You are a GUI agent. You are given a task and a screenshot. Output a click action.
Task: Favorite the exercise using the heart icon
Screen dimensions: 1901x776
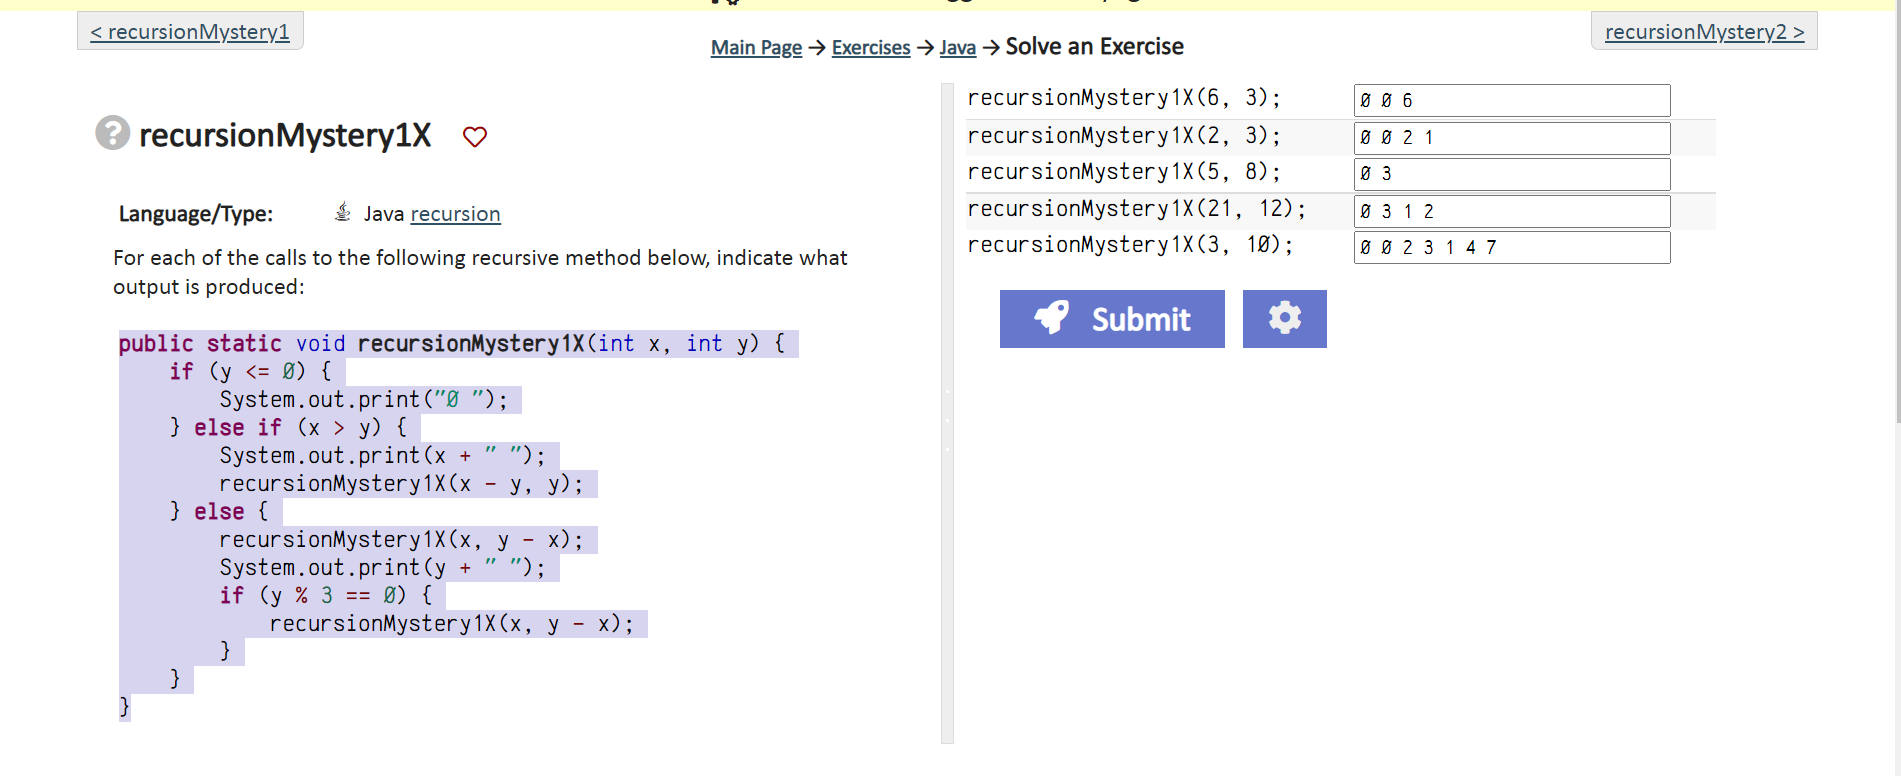(x=475, y=137)
